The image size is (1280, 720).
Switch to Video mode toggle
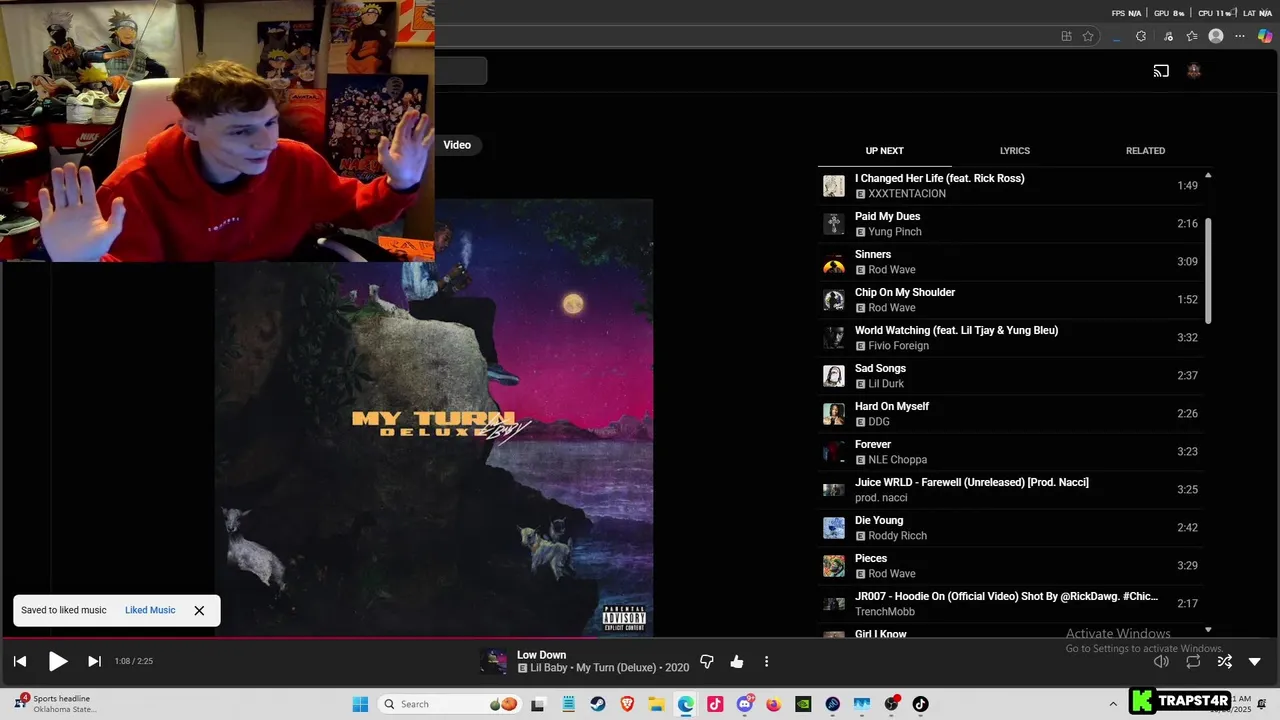tap(457, 145)
